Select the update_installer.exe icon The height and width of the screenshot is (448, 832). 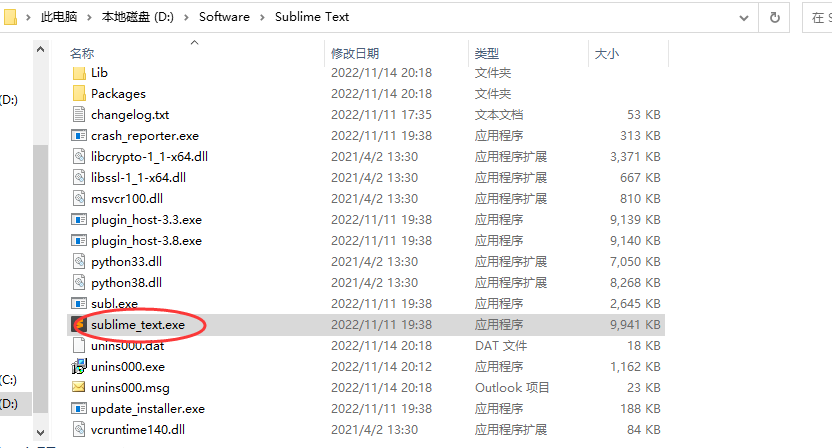(79, 409)
